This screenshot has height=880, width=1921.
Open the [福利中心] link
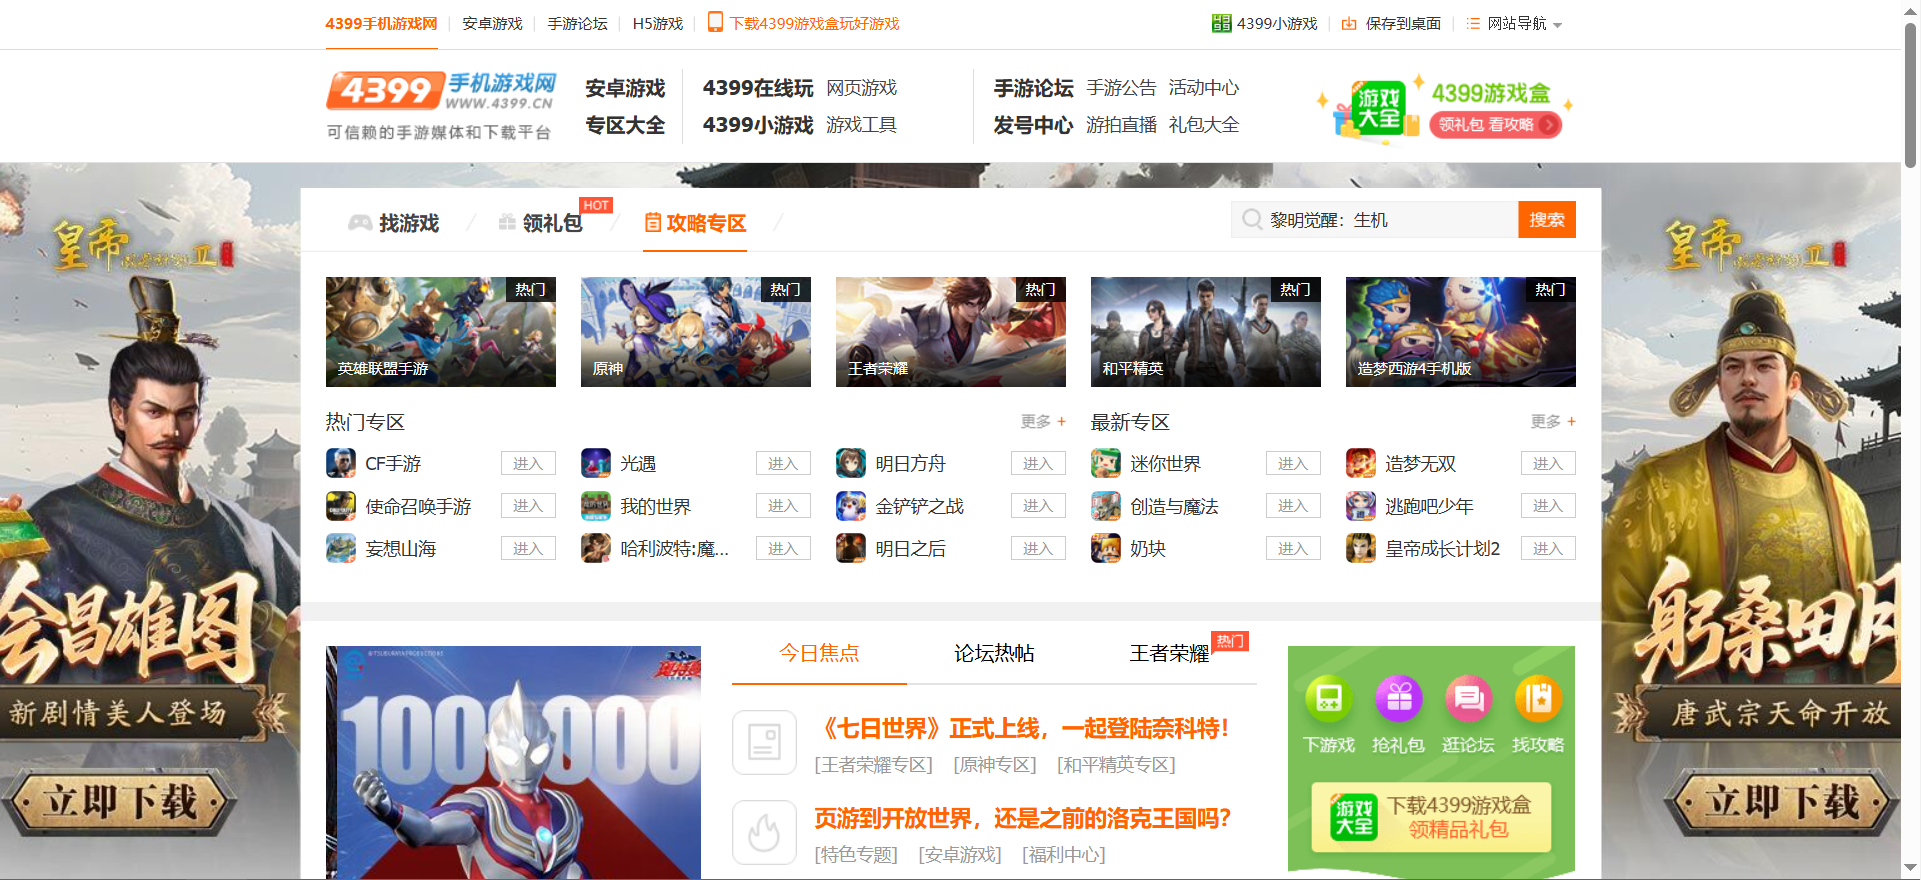click(1063, 855)
